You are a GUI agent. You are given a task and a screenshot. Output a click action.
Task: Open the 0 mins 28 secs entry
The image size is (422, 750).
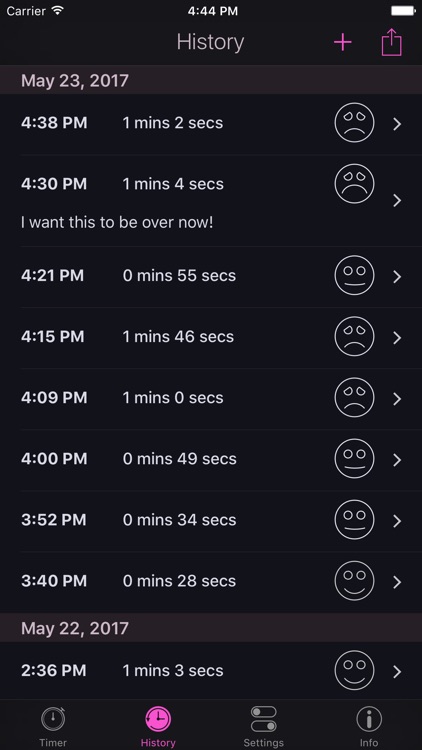[x=211, y=582]
